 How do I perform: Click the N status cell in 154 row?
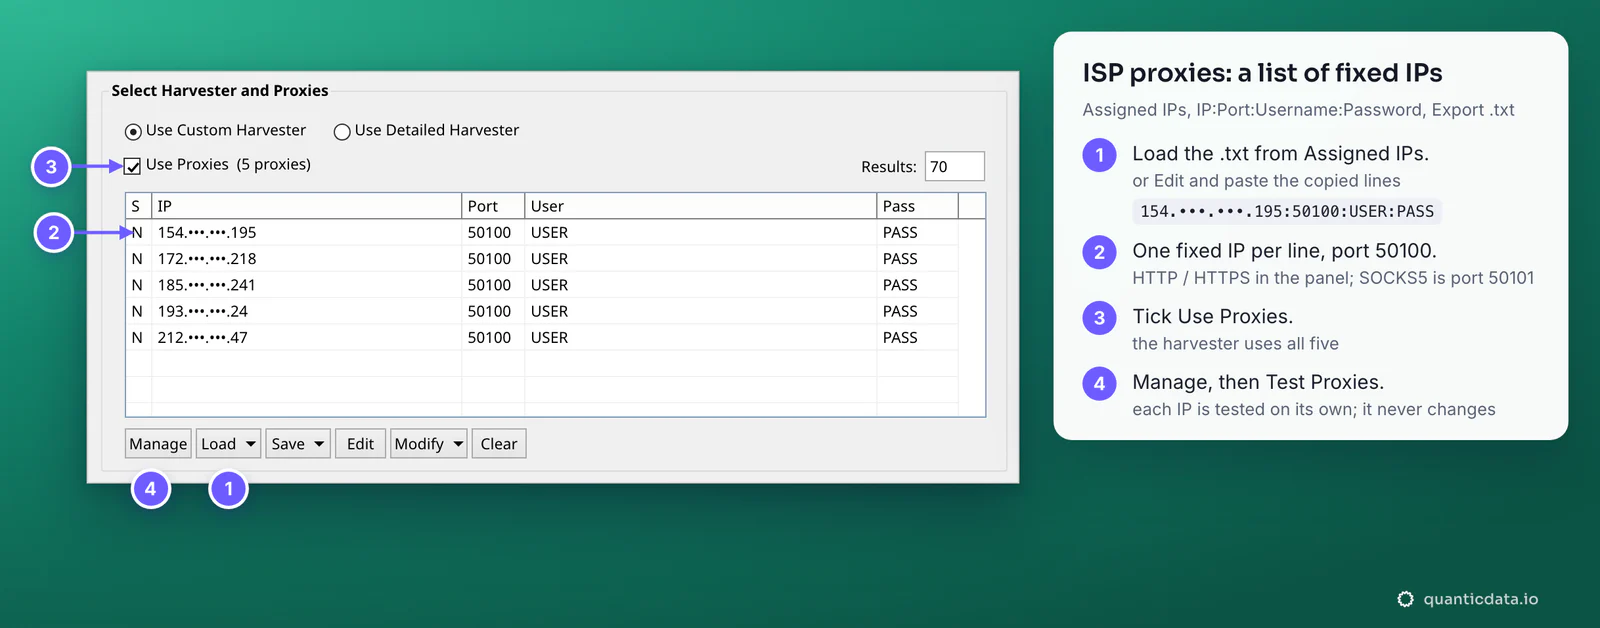click(x=137, y=232)
